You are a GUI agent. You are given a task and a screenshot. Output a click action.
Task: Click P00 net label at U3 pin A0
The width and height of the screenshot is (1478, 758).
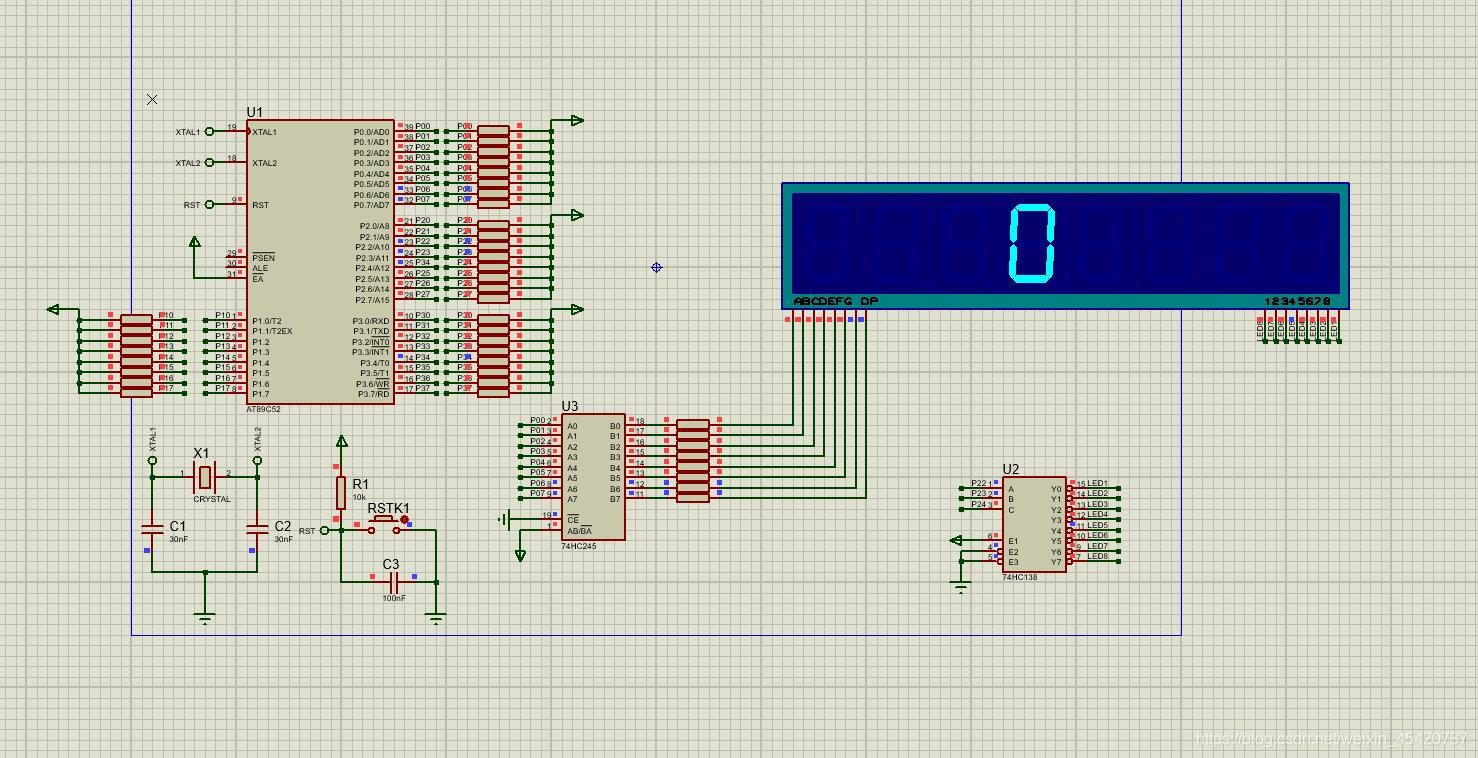[x=538, y=421]
